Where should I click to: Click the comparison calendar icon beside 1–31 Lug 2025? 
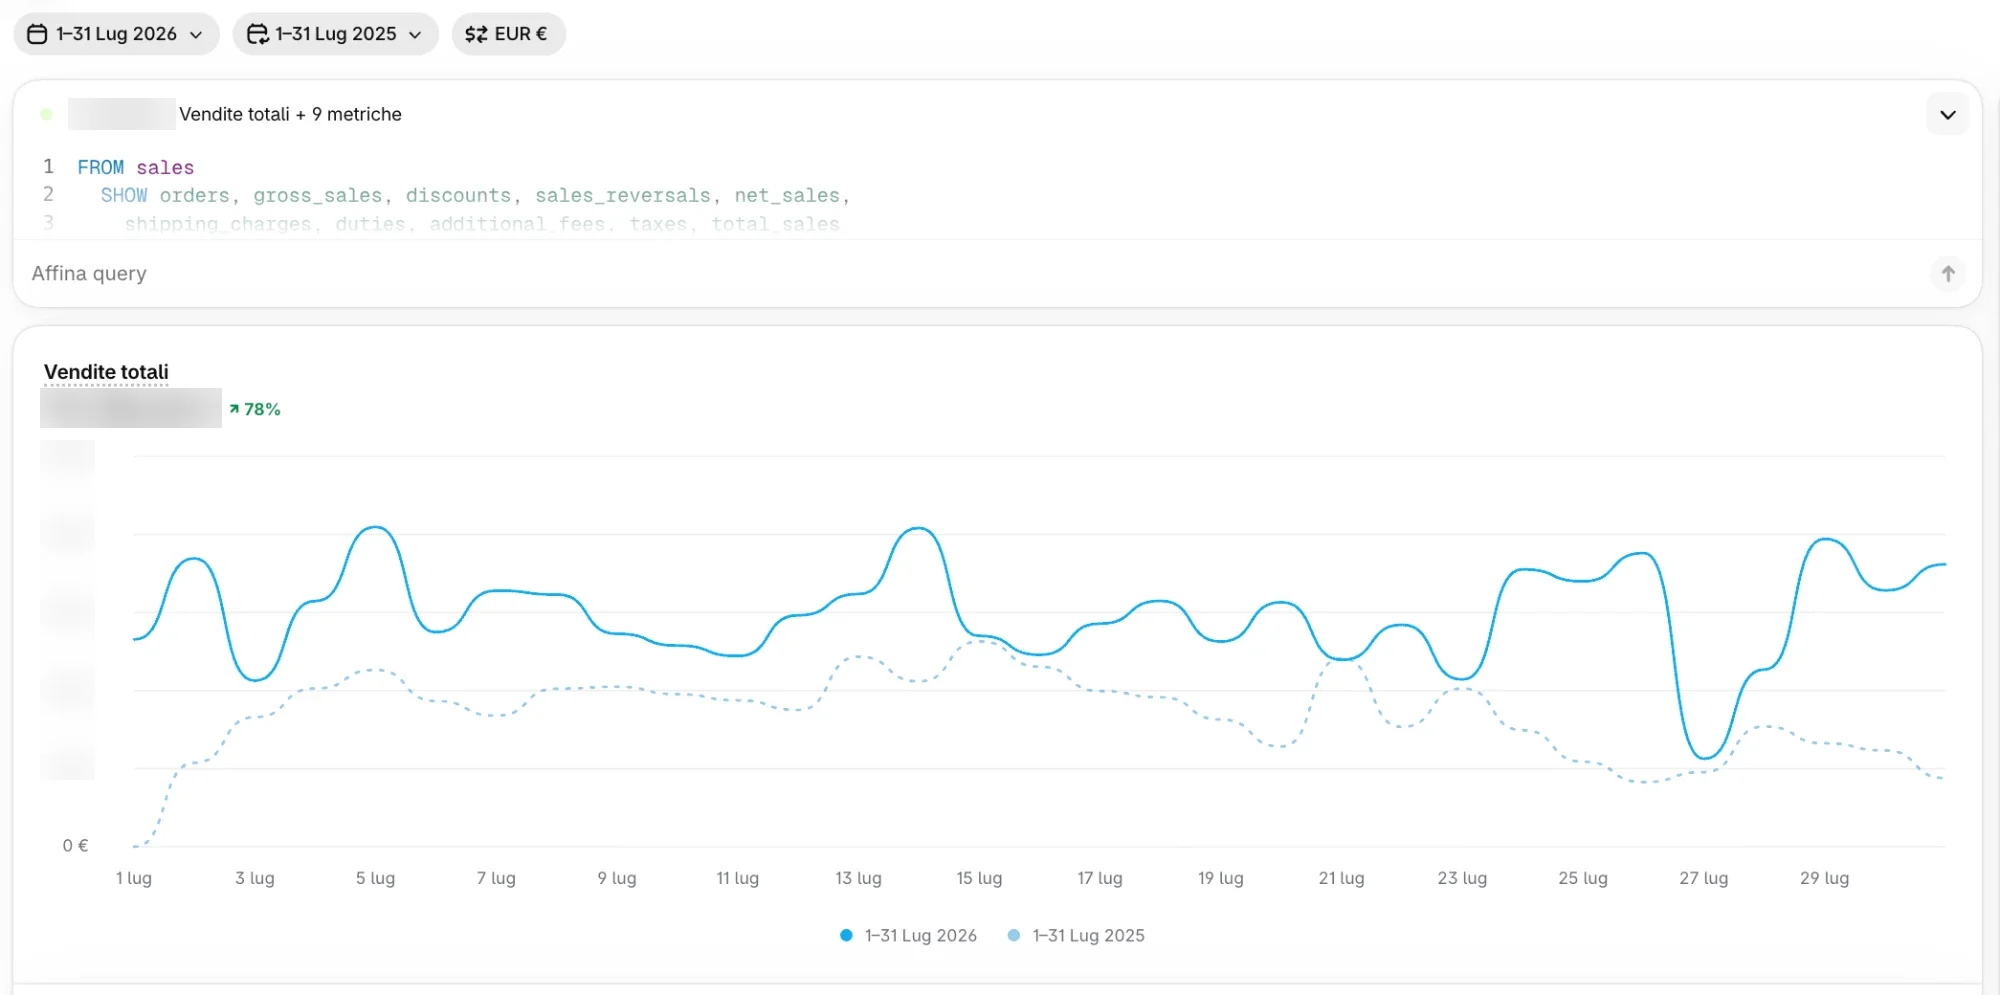(x=257, y=34)
